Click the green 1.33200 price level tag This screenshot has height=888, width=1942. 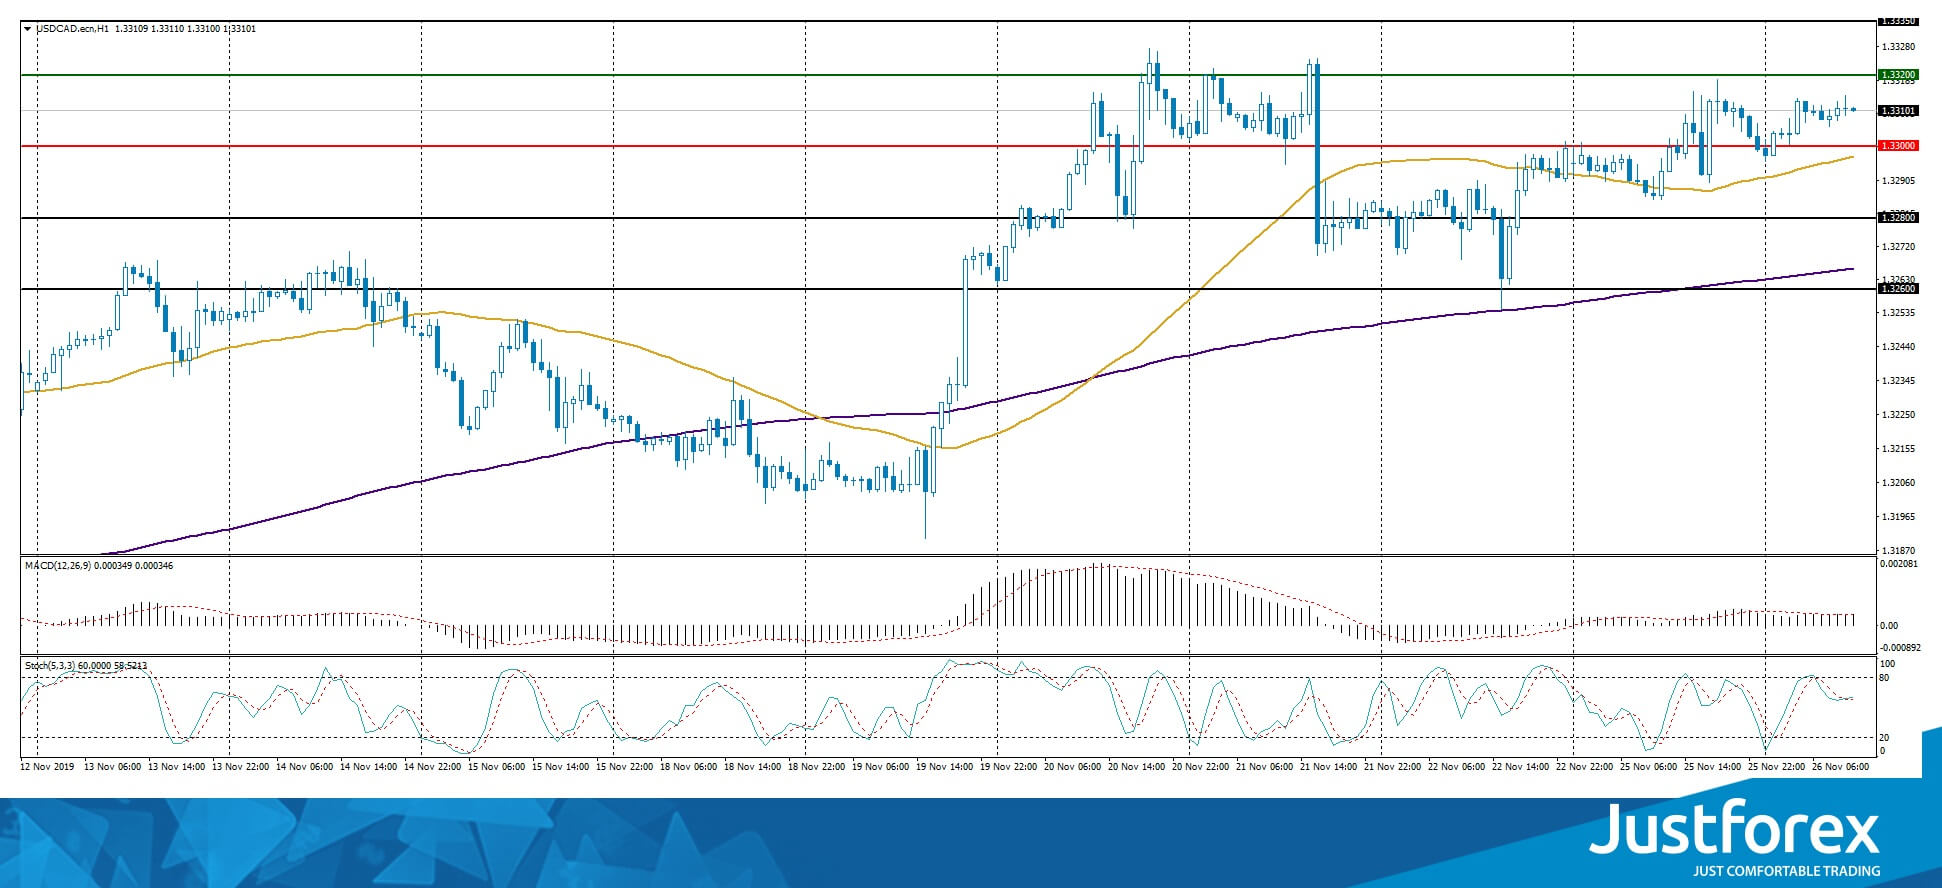(x=1898, y=75)
